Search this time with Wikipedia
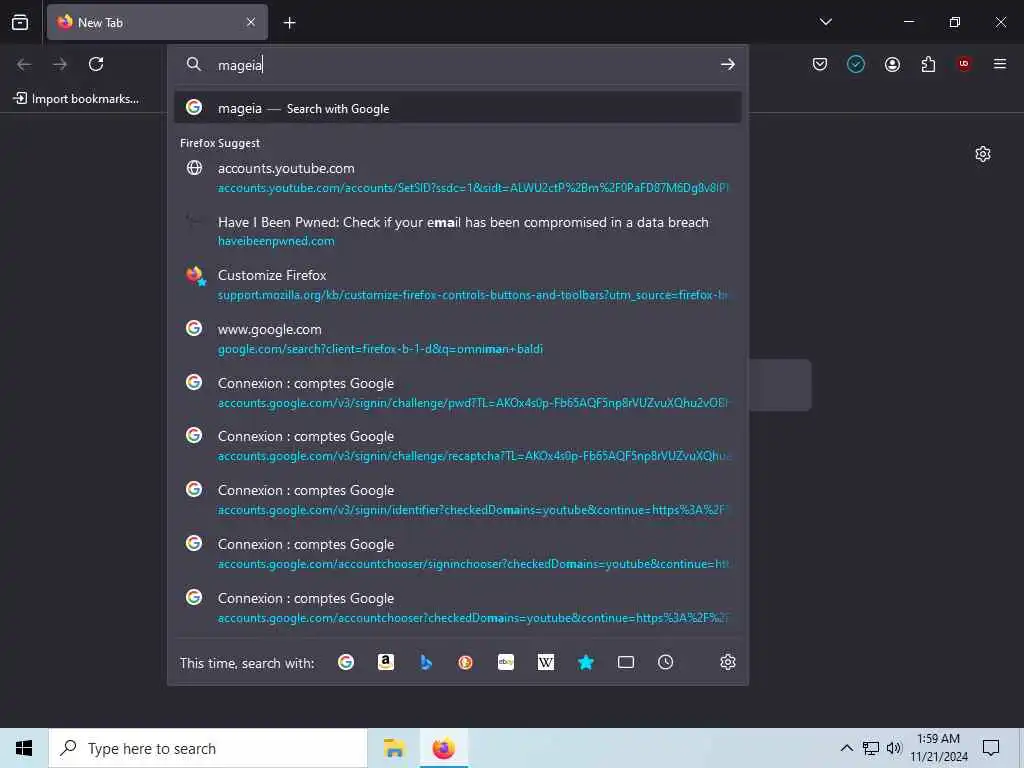 coord(545,662)
